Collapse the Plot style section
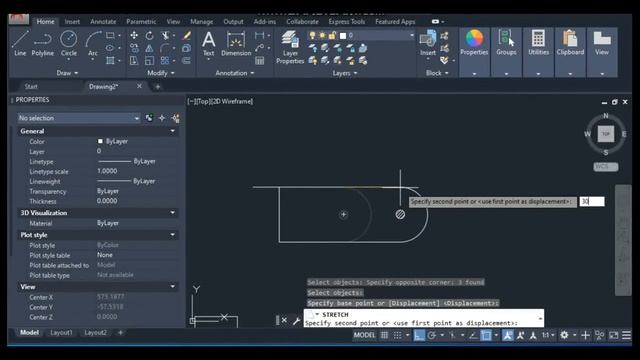 (173, 235)
